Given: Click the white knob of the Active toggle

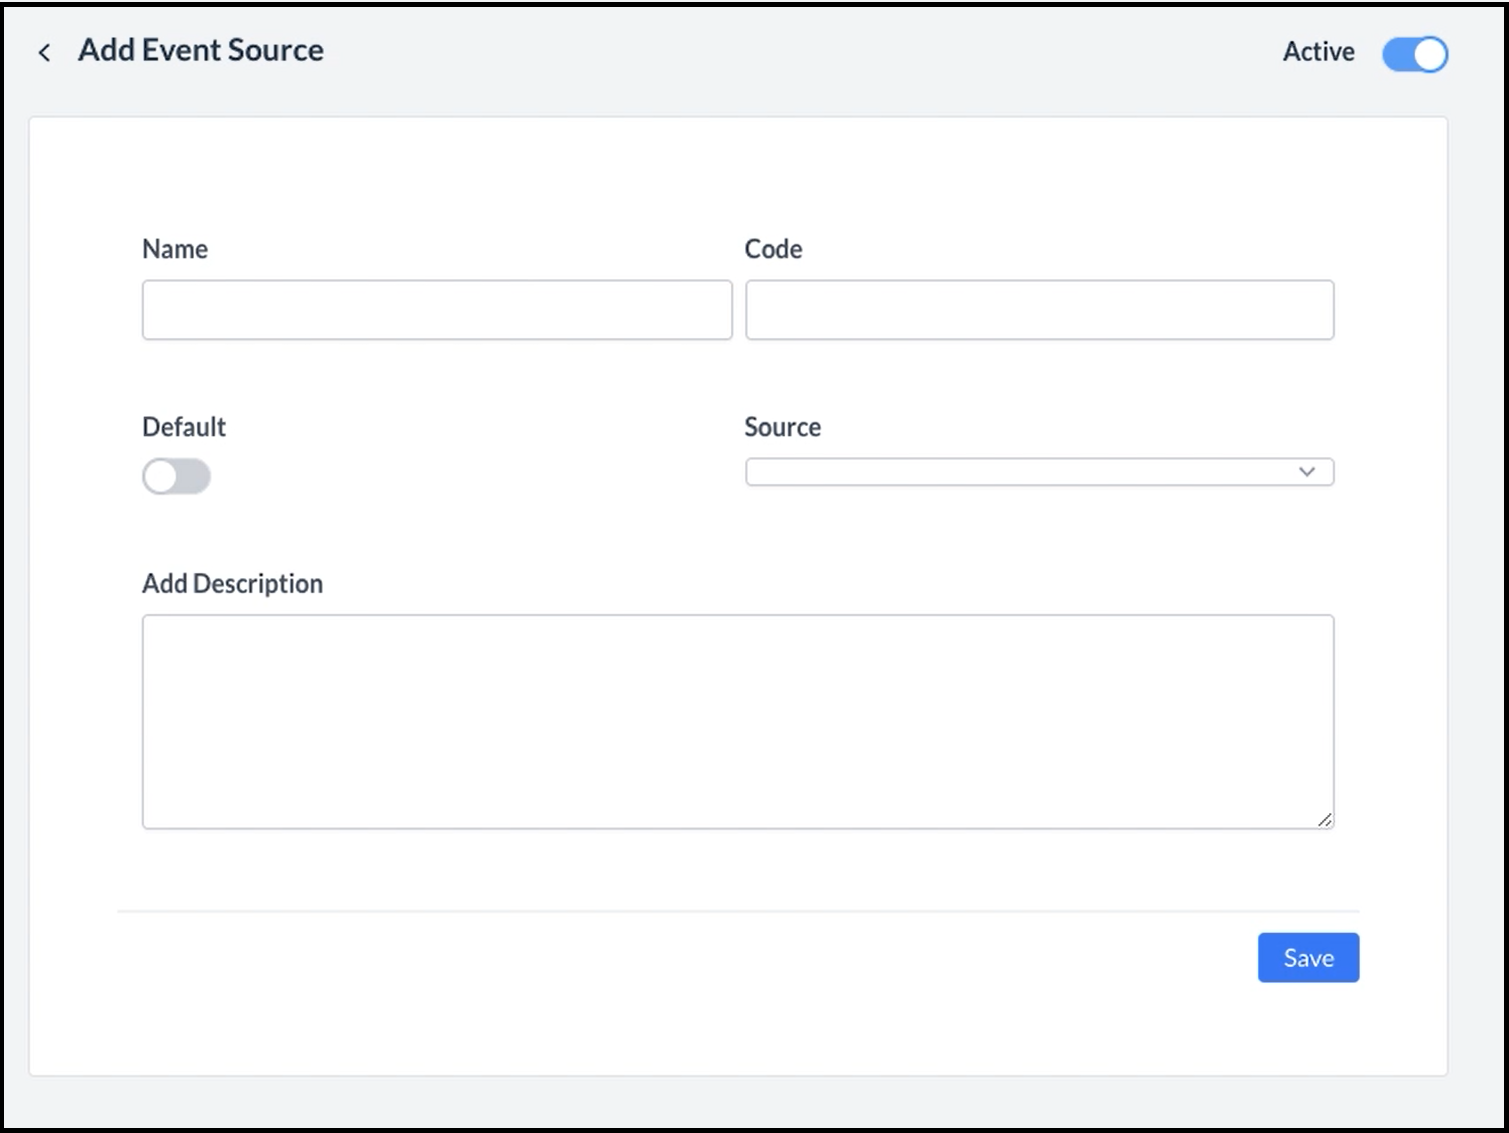Looking at the screenshot, I should [x=1430, y=54].
